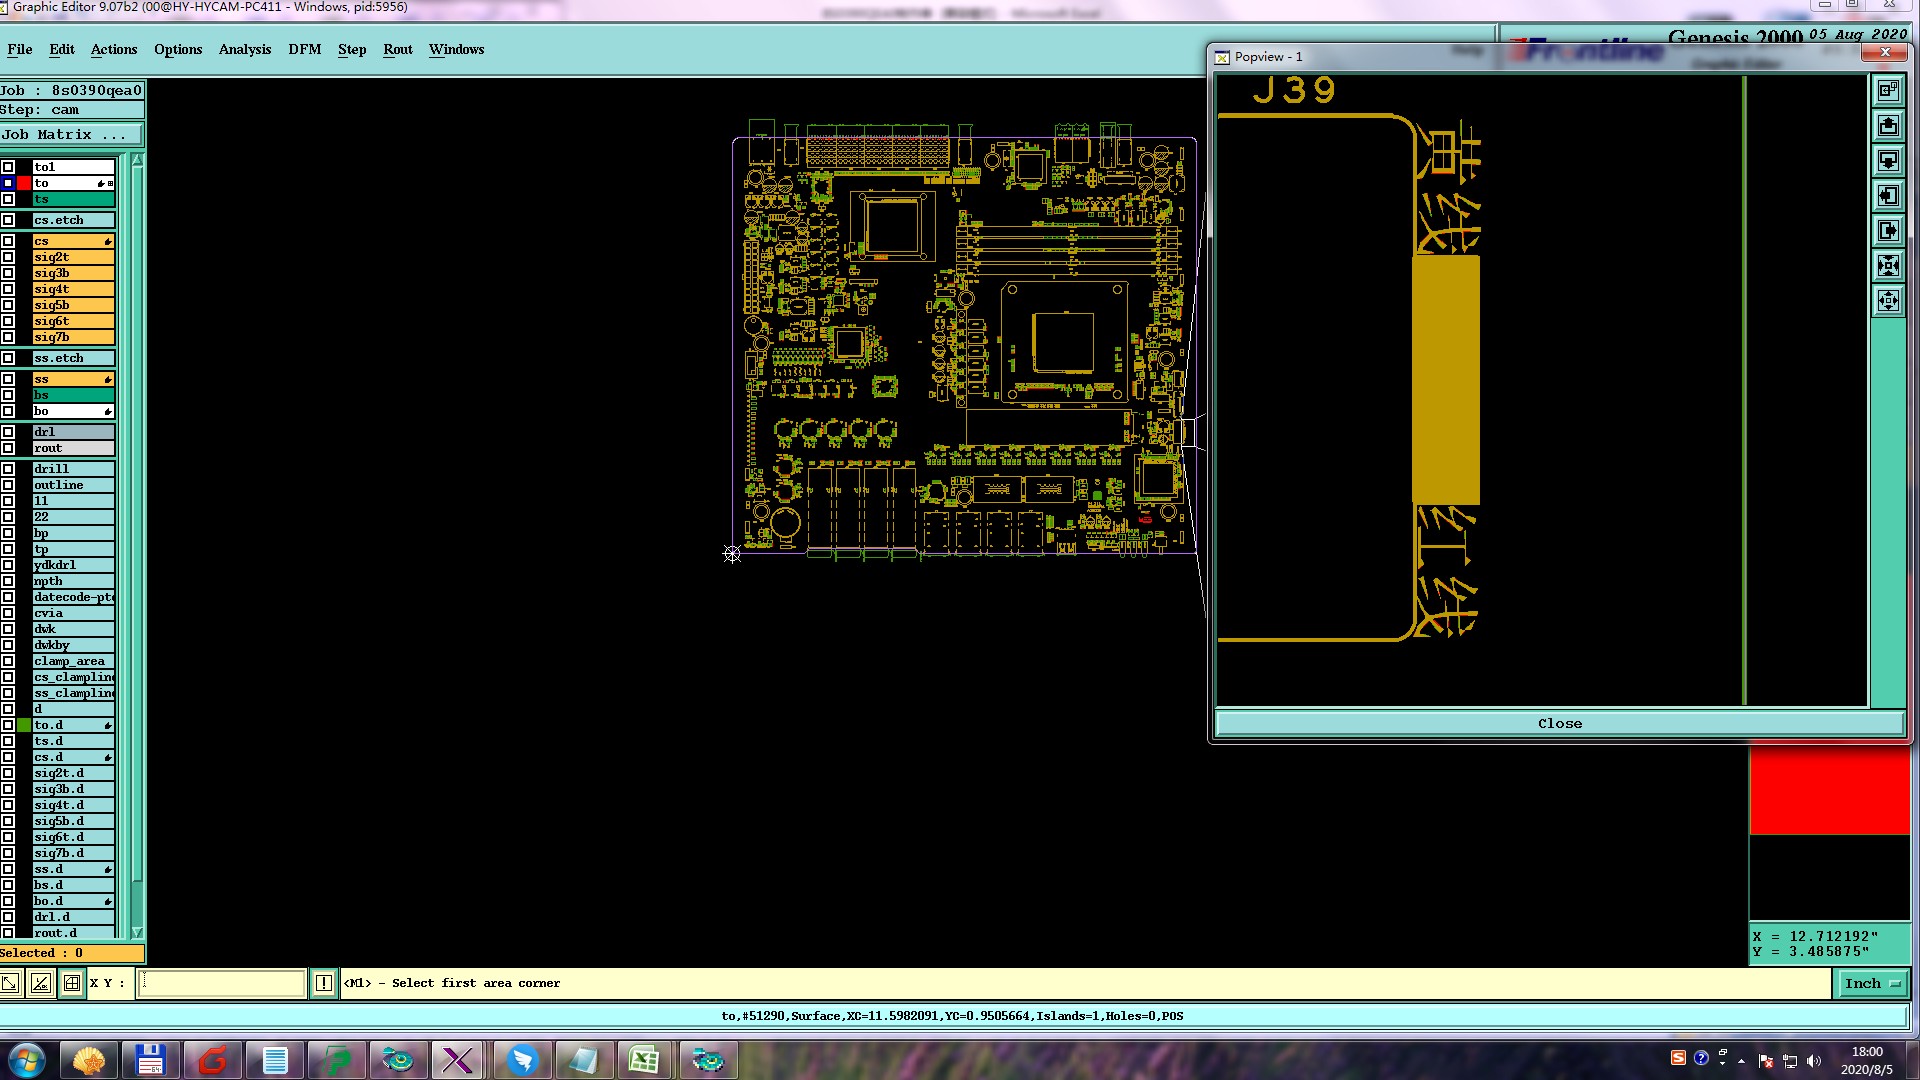
Task: Open the Analysis menu
Action: tap(244, 49)
